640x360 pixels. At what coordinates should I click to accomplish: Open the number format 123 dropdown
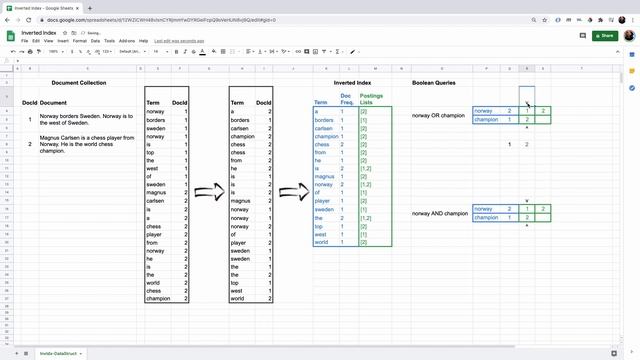[x=108, y=52]
